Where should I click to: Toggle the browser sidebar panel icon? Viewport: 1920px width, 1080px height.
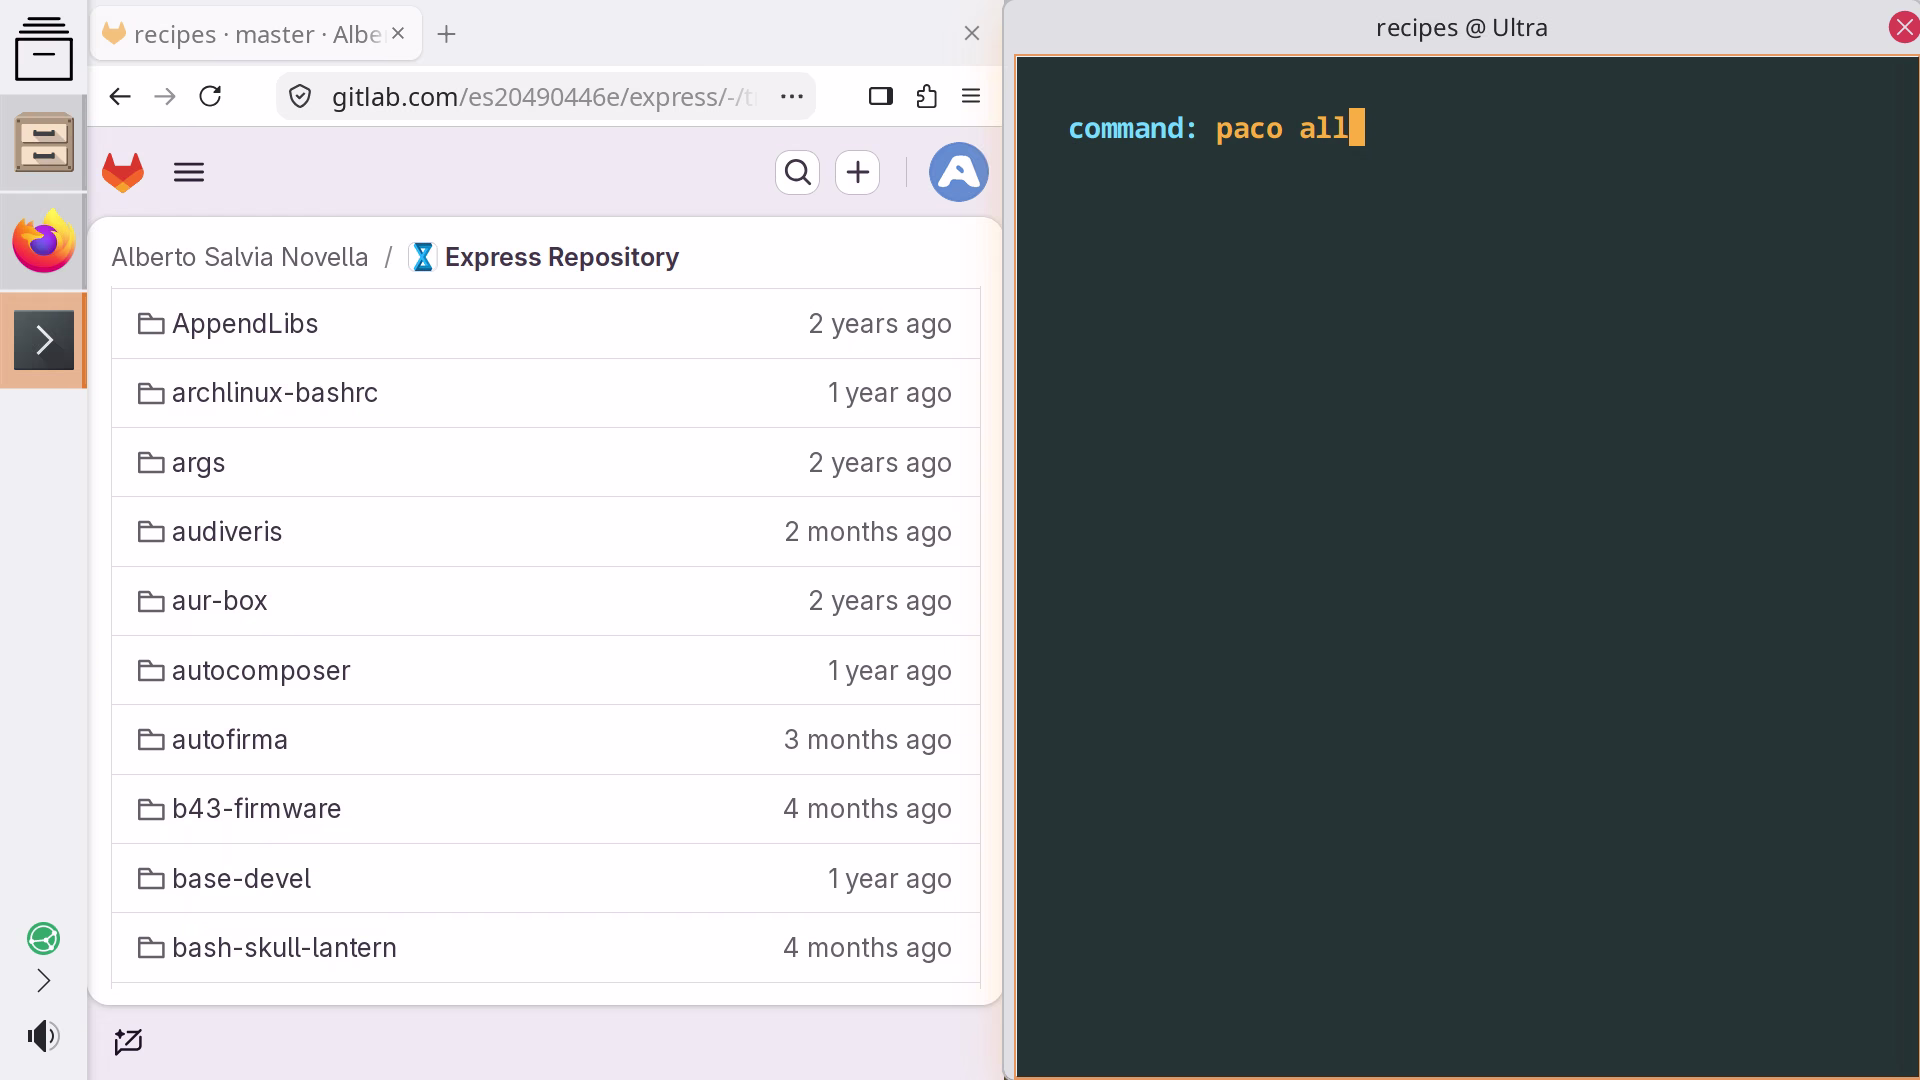click(x=880, y=96)
